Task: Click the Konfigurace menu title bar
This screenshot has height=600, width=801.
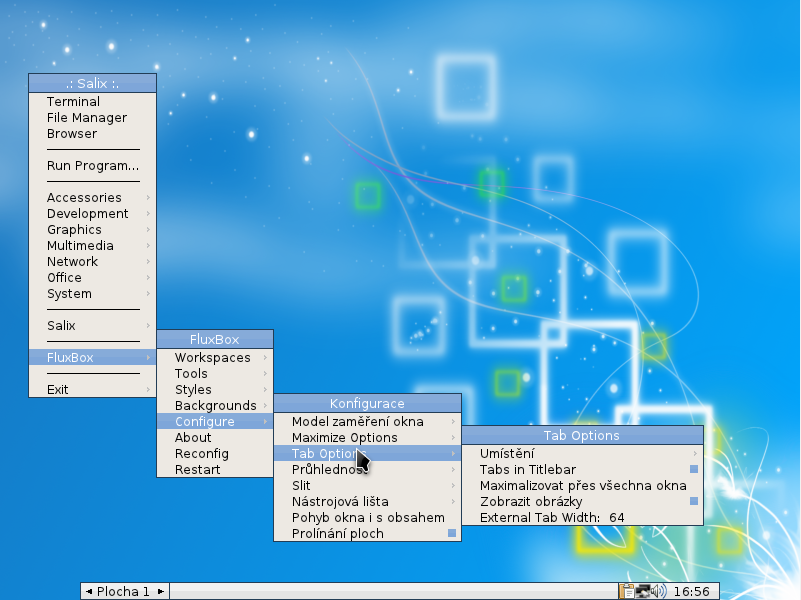Action: click(x=367, y=403)
